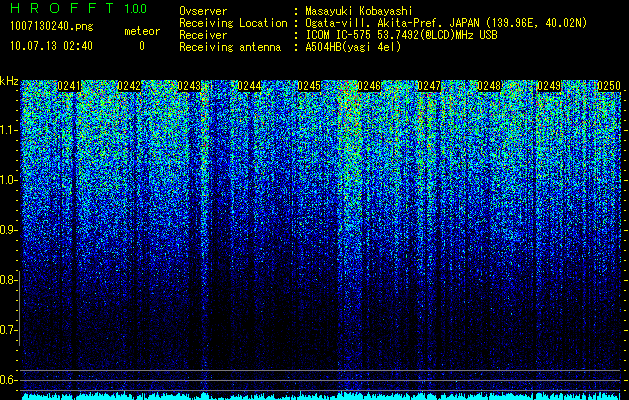Image resolution: width=629 pixels, height=400 pixels.
Task: Click the 1.0 kHz axis tick label
Action: (9, 180)
